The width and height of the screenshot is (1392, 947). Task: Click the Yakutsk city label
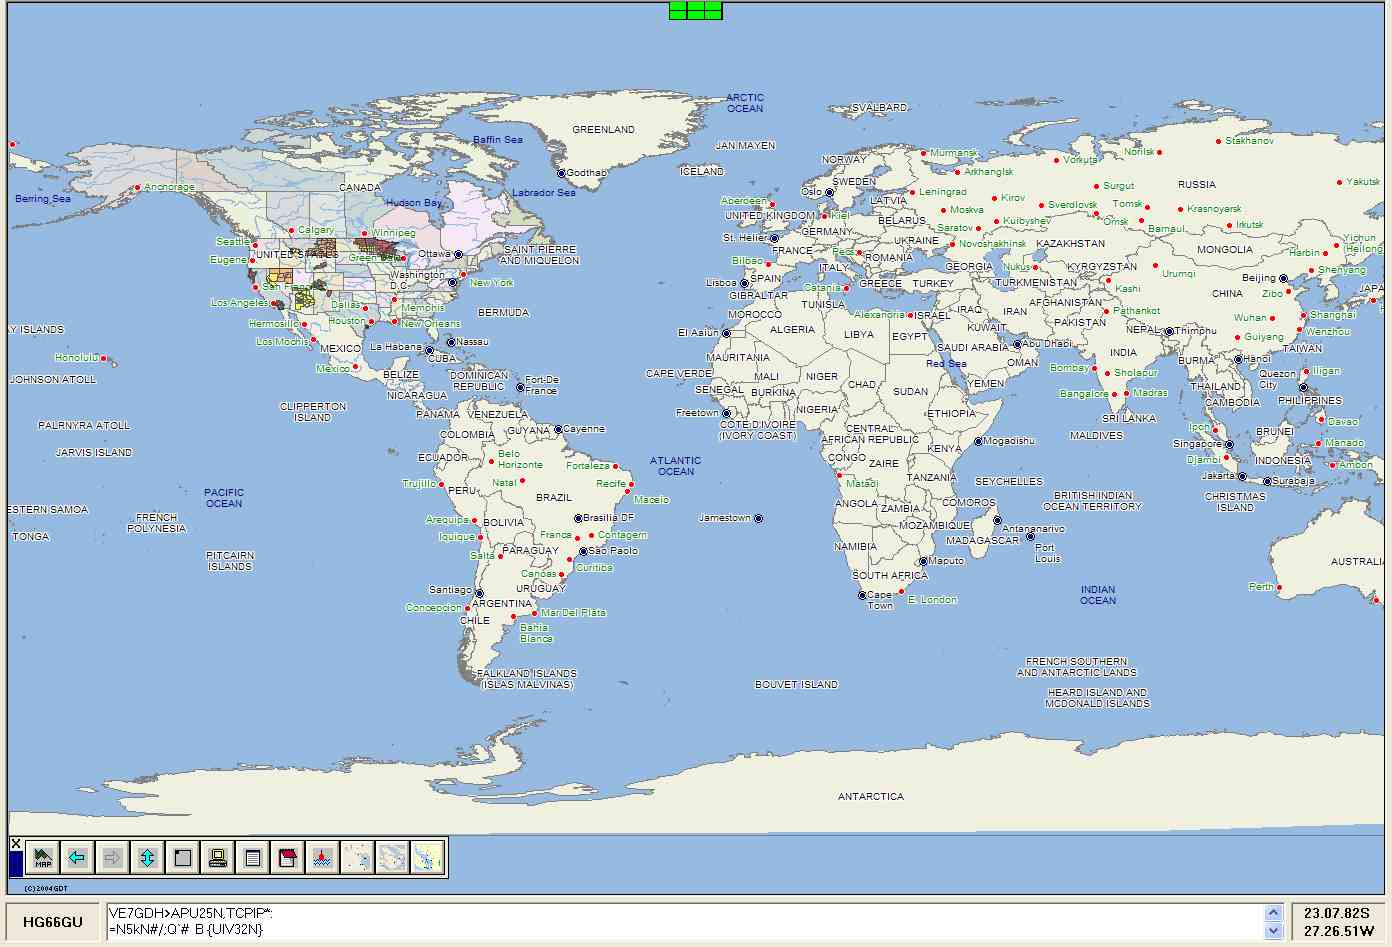point(1363,182)
